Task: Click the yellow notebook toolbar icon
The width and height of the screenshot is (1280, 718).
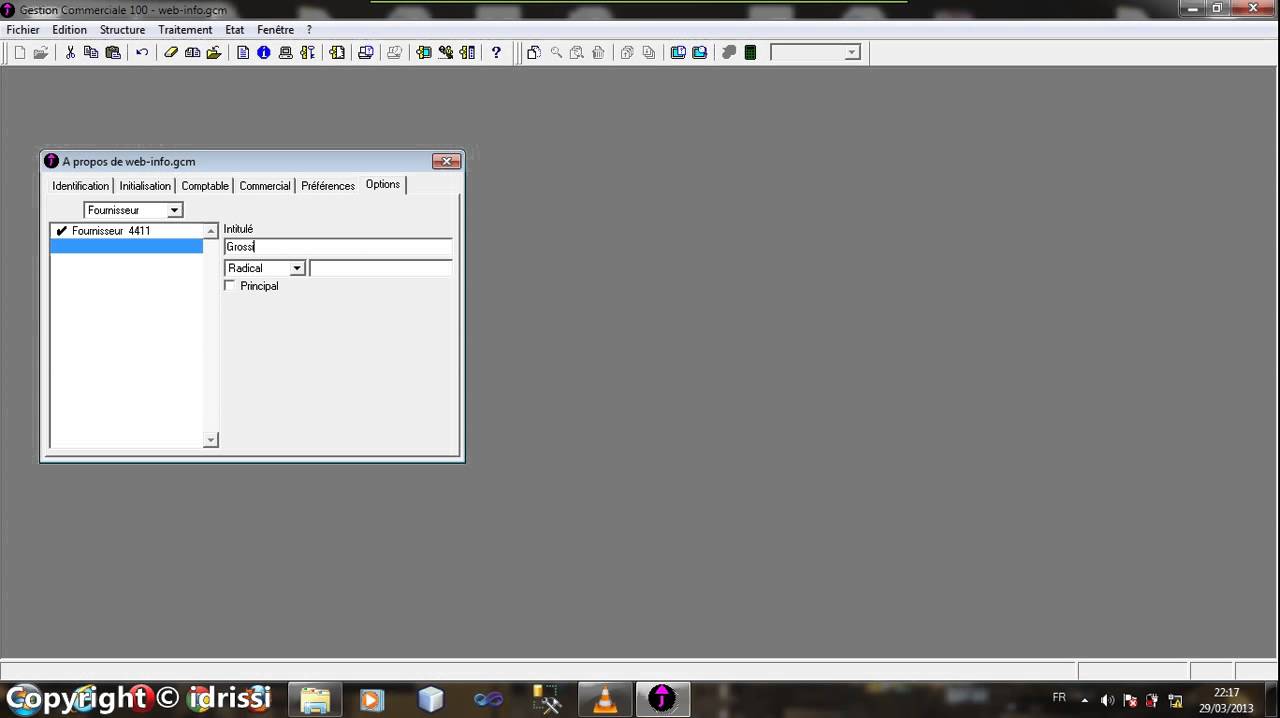Action: point(337,53)
